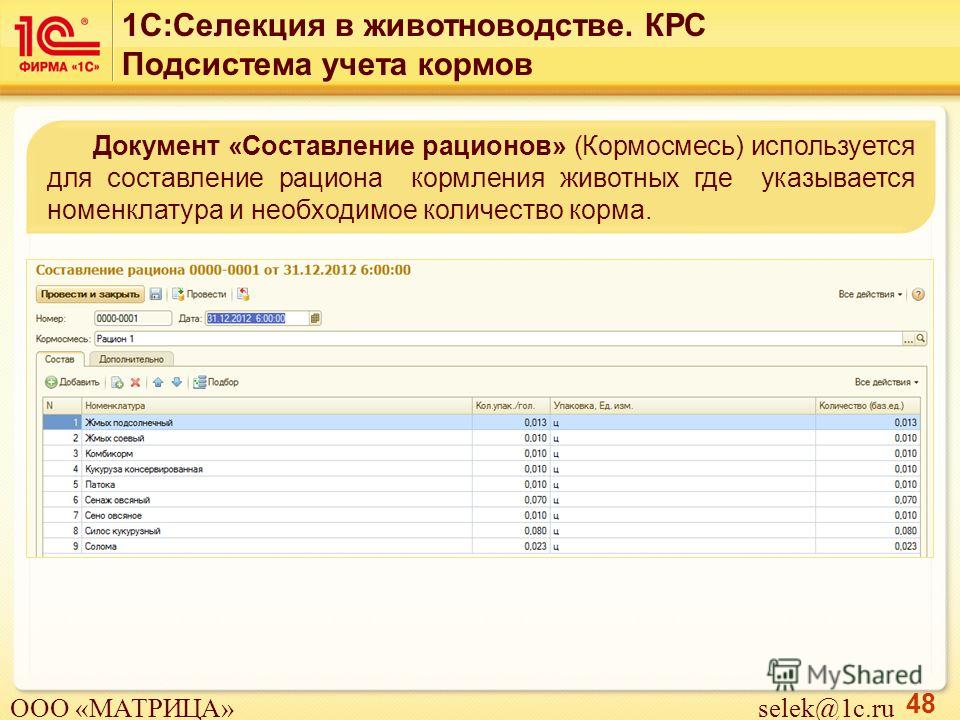Open top Все действия dropdown menu
This screenshot has width=960, height=720.
(870, 294)
